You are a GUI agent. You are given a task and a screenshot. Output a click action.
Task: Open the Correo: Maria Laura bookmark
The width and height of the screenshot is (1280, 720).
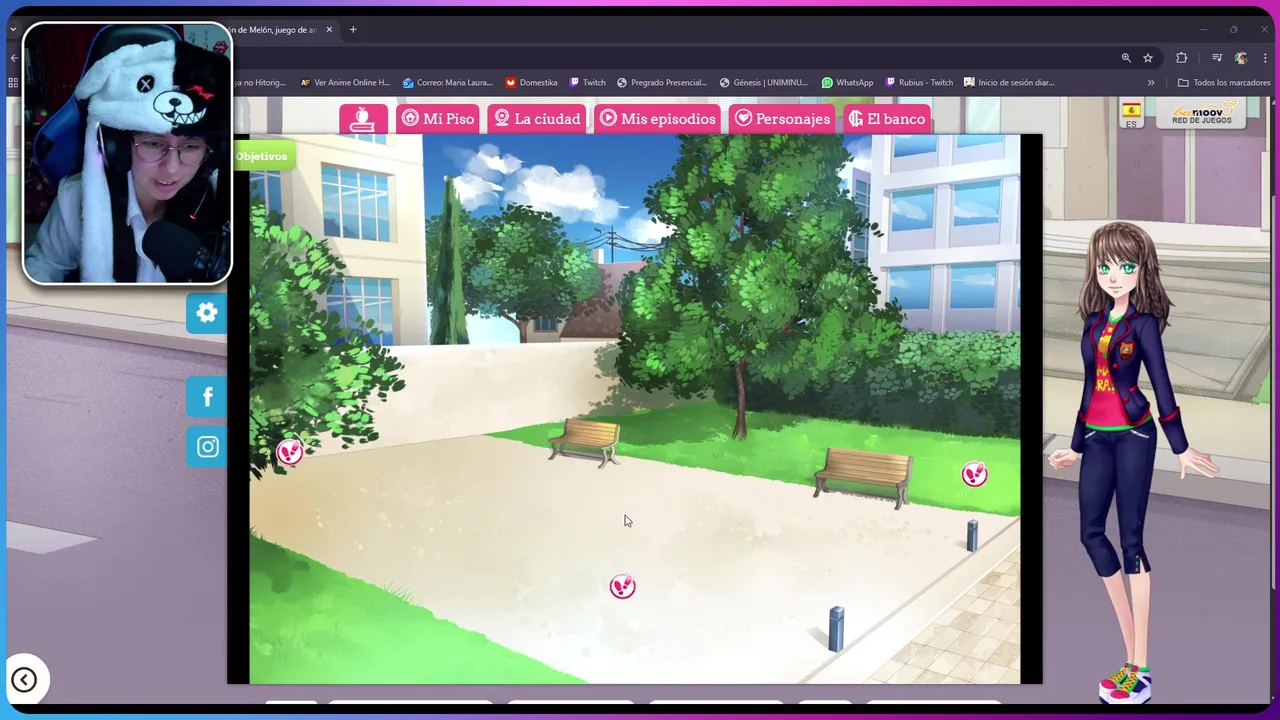click(448, 83)
